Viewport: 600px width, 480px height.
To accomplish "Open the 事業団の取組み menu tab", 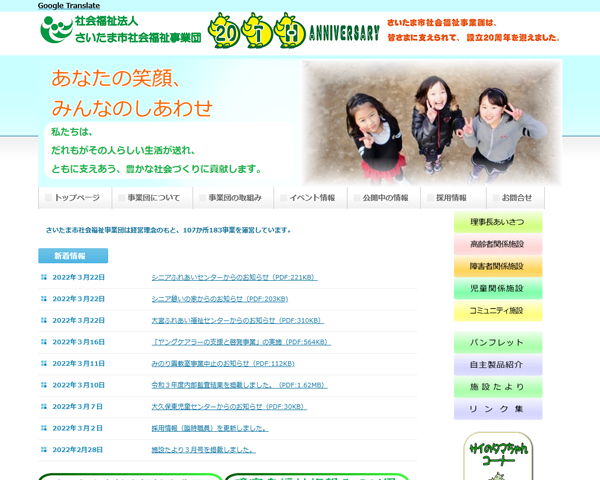I will point(233,198).
